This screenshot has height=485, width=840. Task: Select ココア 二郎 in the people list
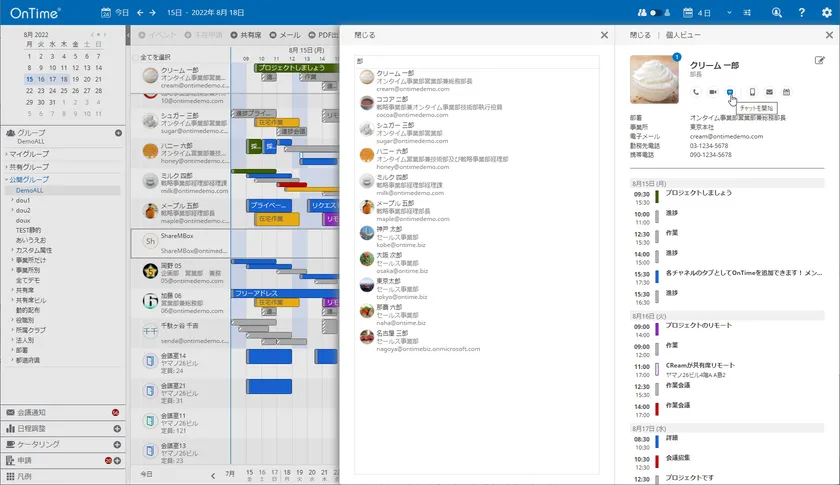pyautogui.click(x=477, y=107)
